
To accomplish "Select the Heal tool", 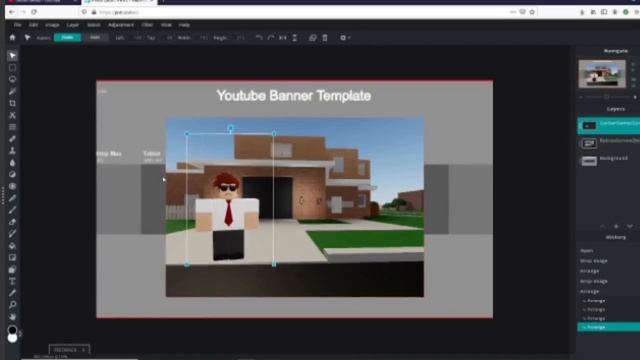I will click(x=12, y=139).
